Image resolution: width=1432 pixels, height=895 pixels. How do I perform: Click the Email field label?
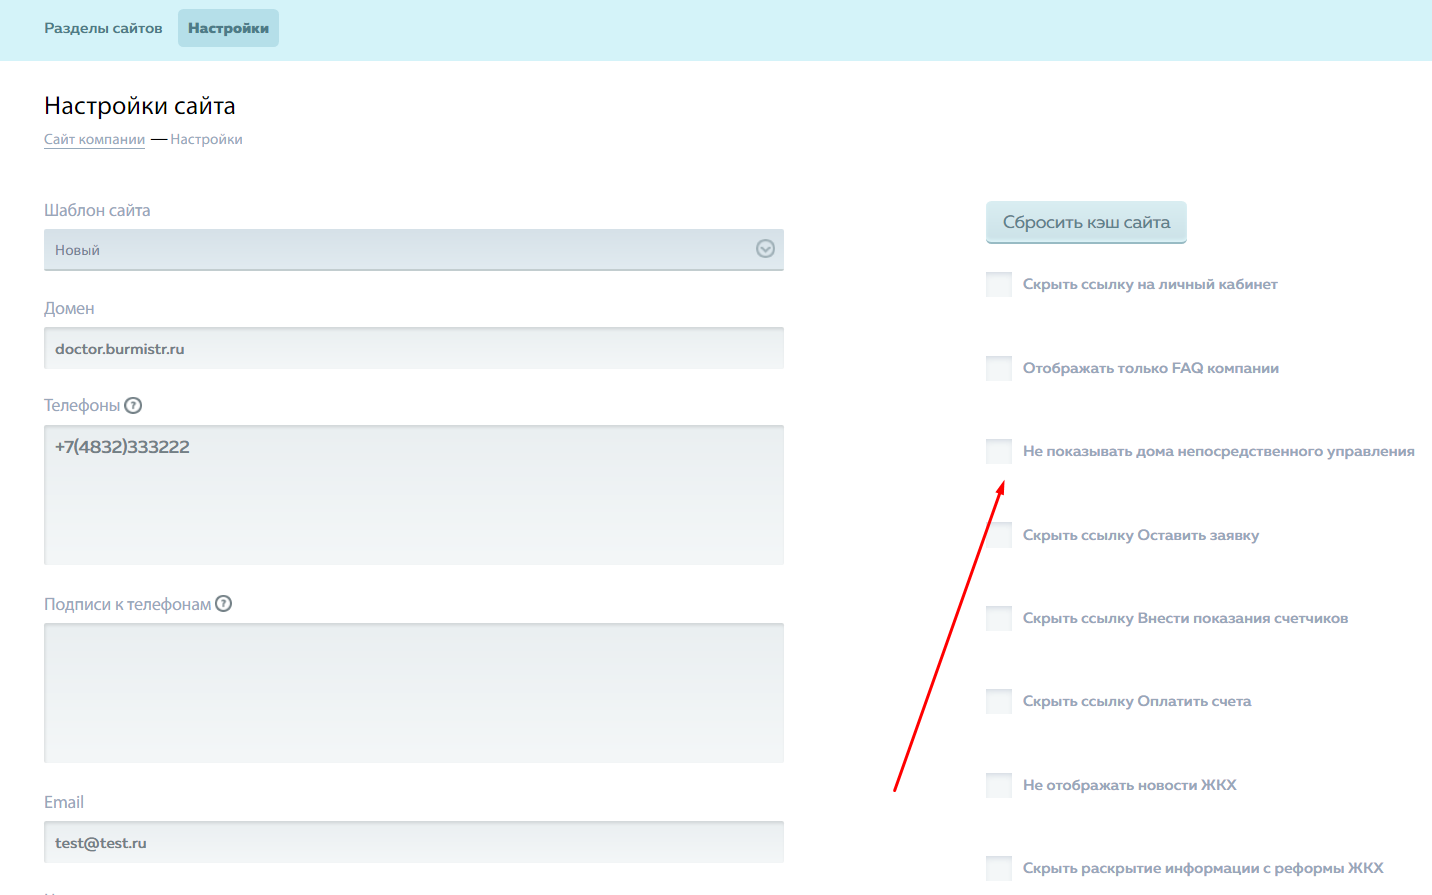click(x=64, y=802)
